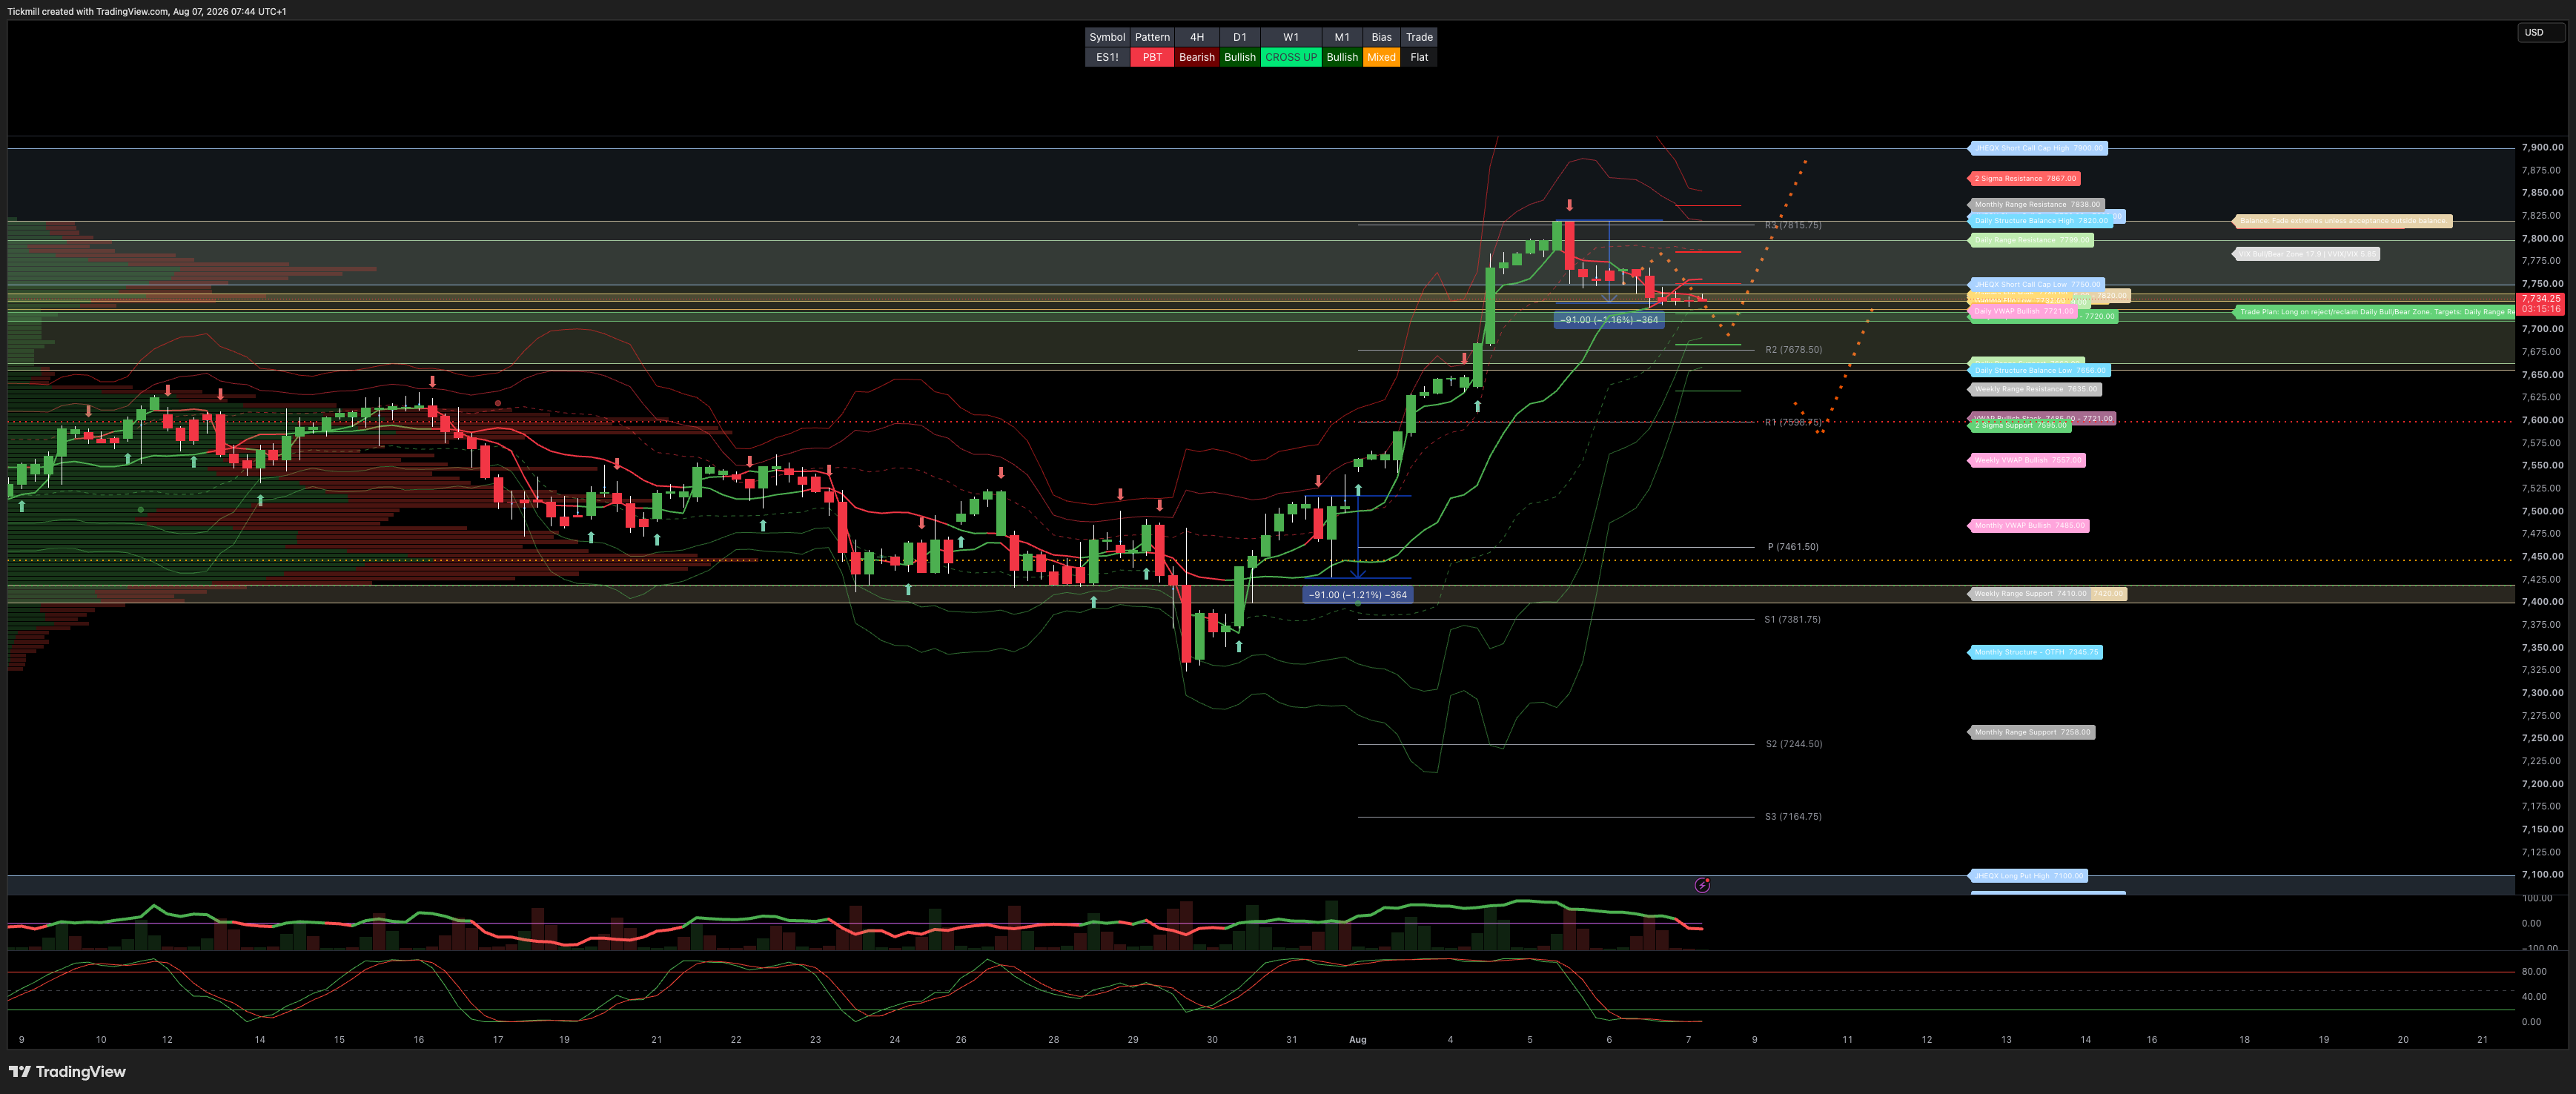Select the Daily Structure Balance High label
2576x1094 pixels.
click(x=2040, y=221)
